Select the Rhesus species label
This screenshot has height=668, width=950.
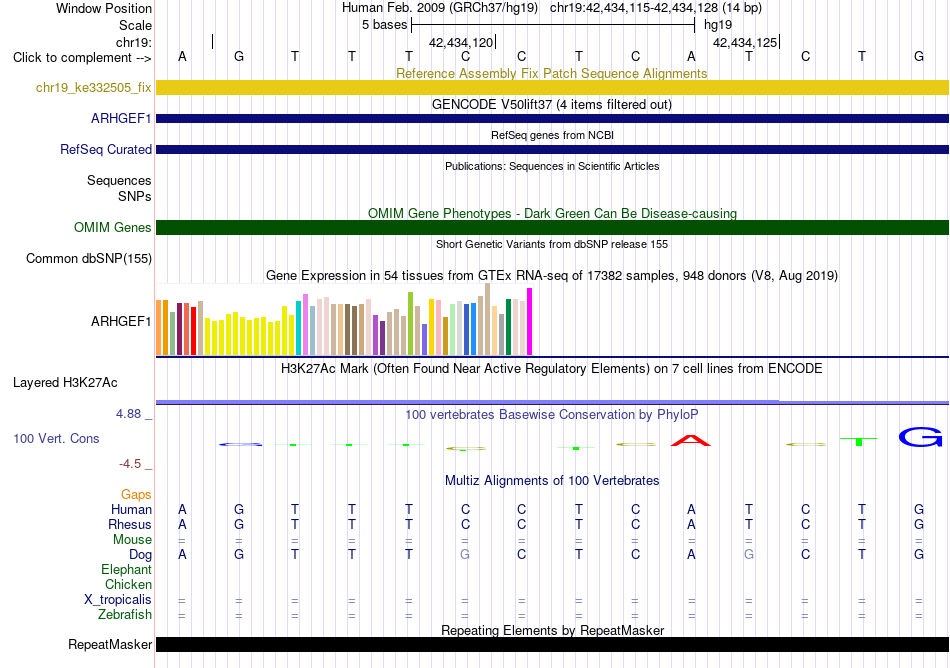130,524
